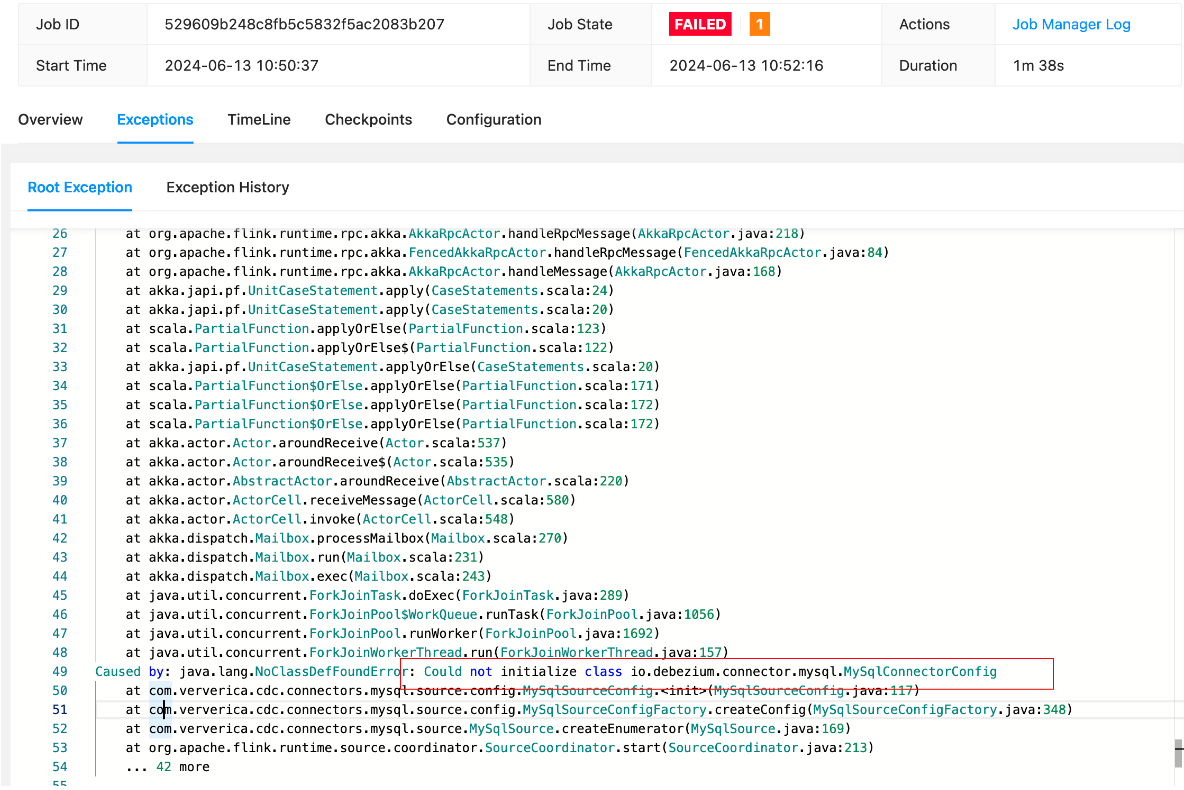This screenshot has width=1184, height=790.
Task: Click the ForkJoinWorkerThread.run stack line
Action: [427, 653]
